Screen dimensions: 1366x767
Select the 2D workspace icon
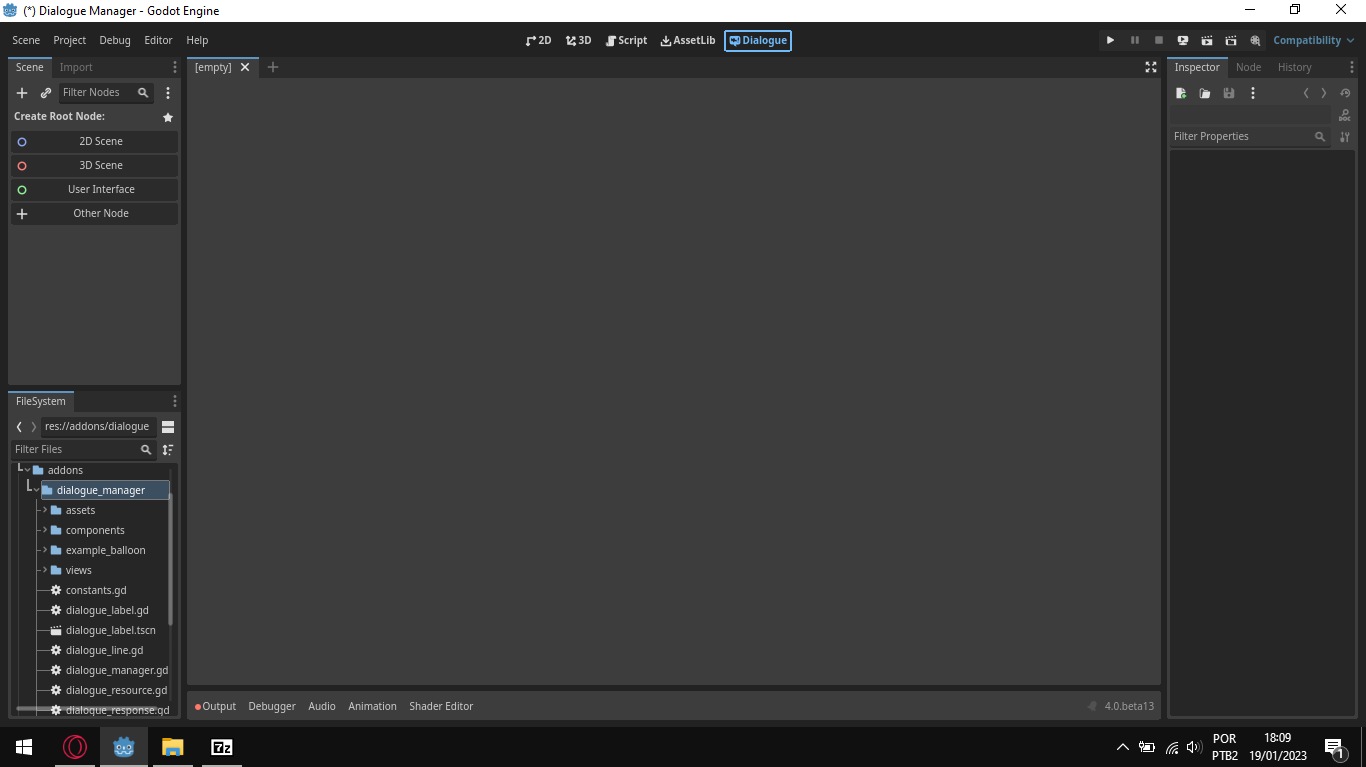[x=538, y=40]
